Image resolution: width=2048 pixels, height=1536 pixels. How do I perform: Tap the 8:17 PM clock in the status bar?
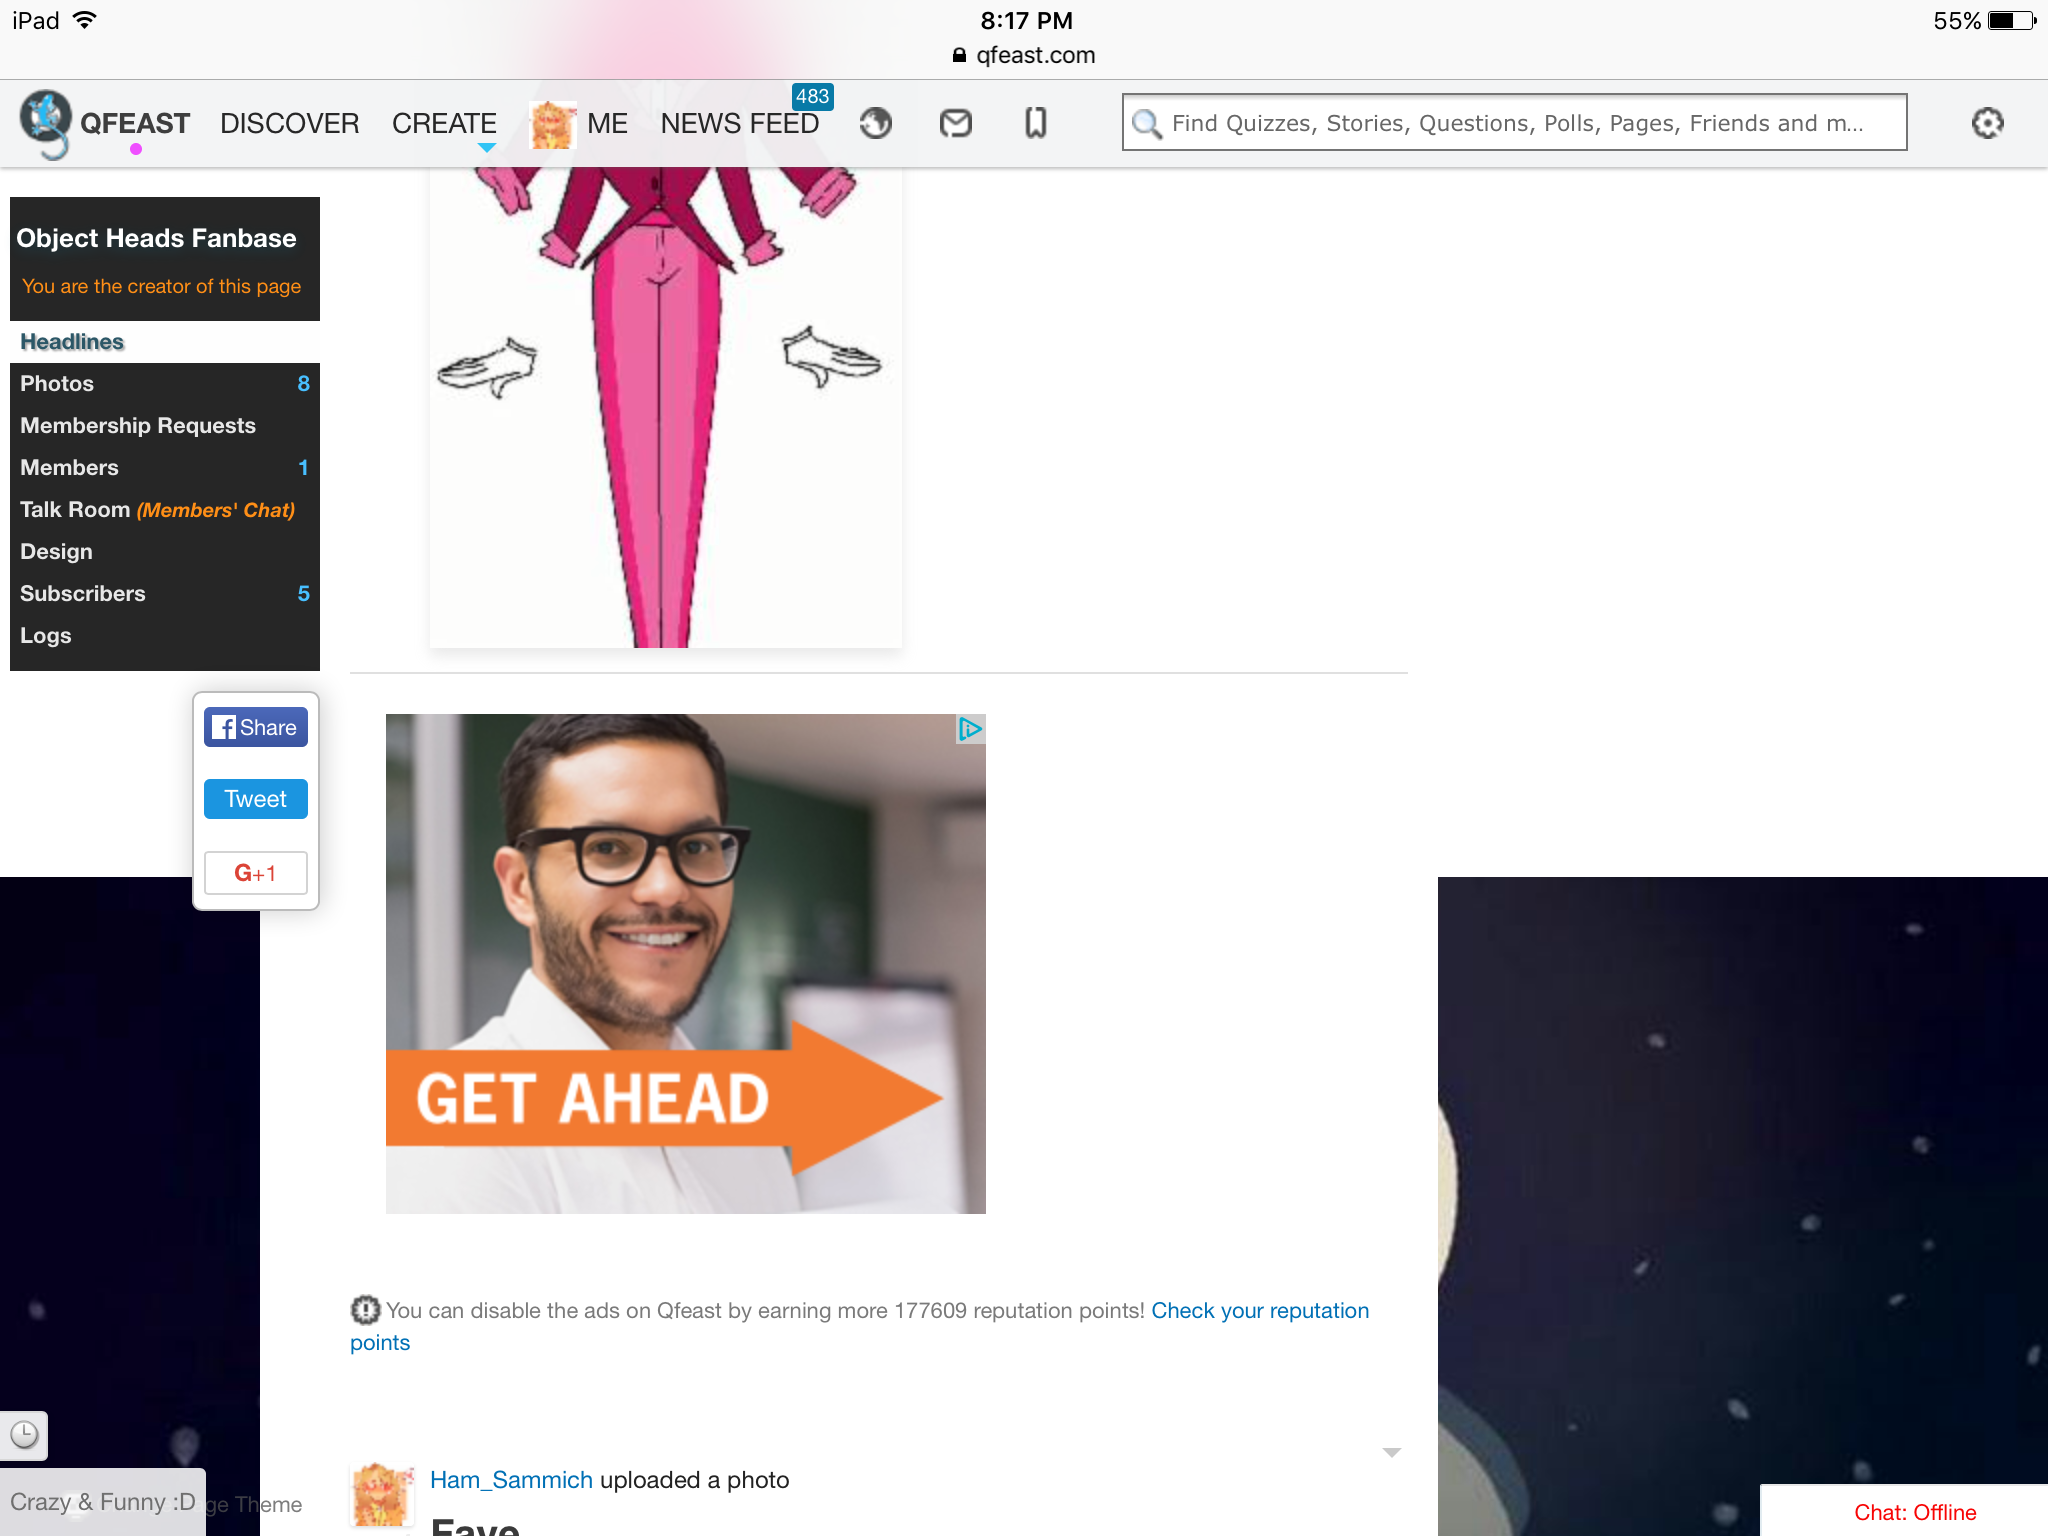point(1026,20)
